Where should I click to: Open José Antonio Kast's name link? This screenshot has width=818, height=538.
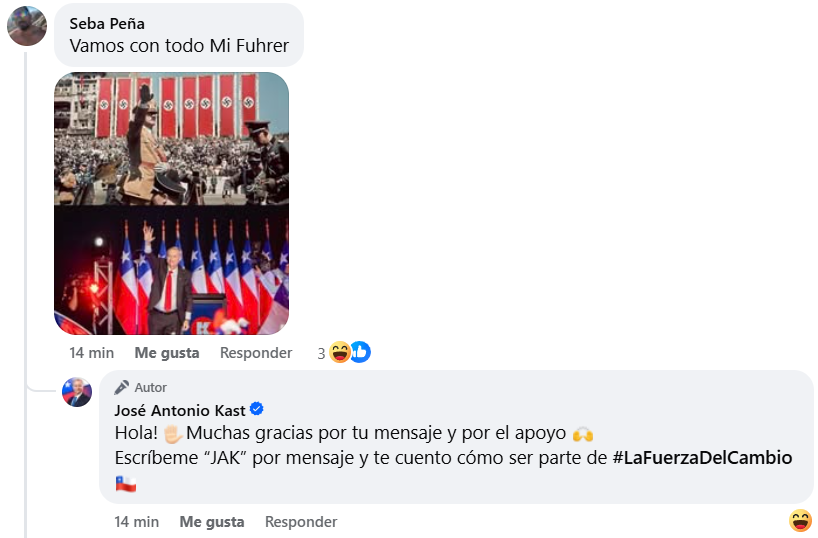click(x=180, y=411)
